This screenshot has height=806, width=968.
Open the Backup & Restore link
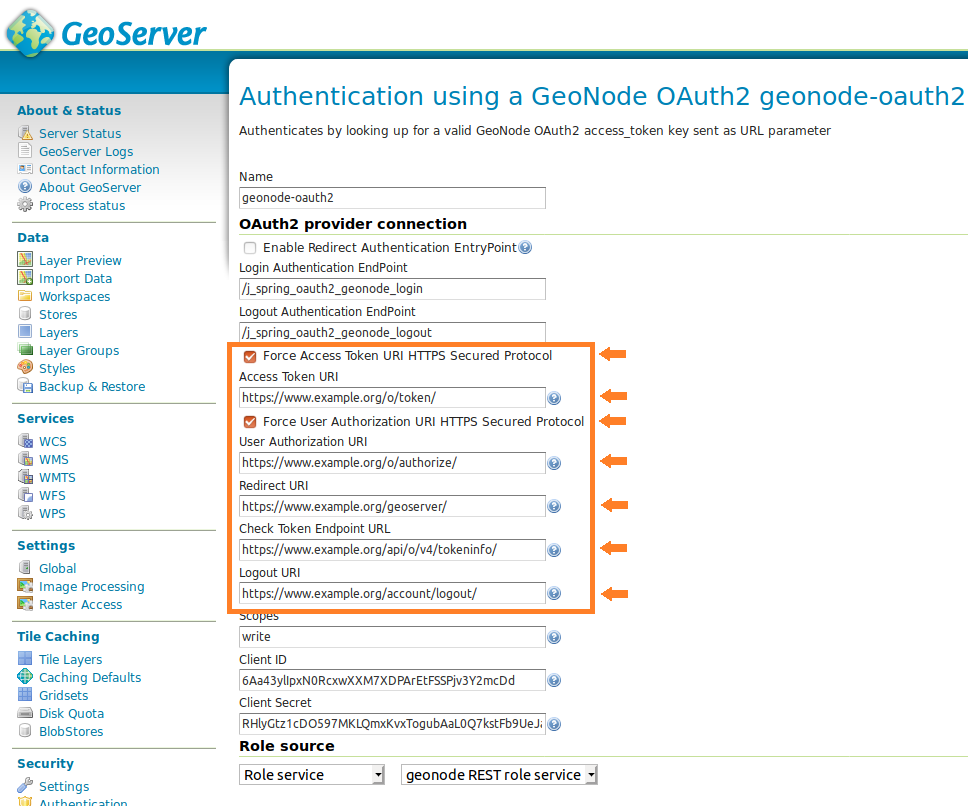(91, 386)
